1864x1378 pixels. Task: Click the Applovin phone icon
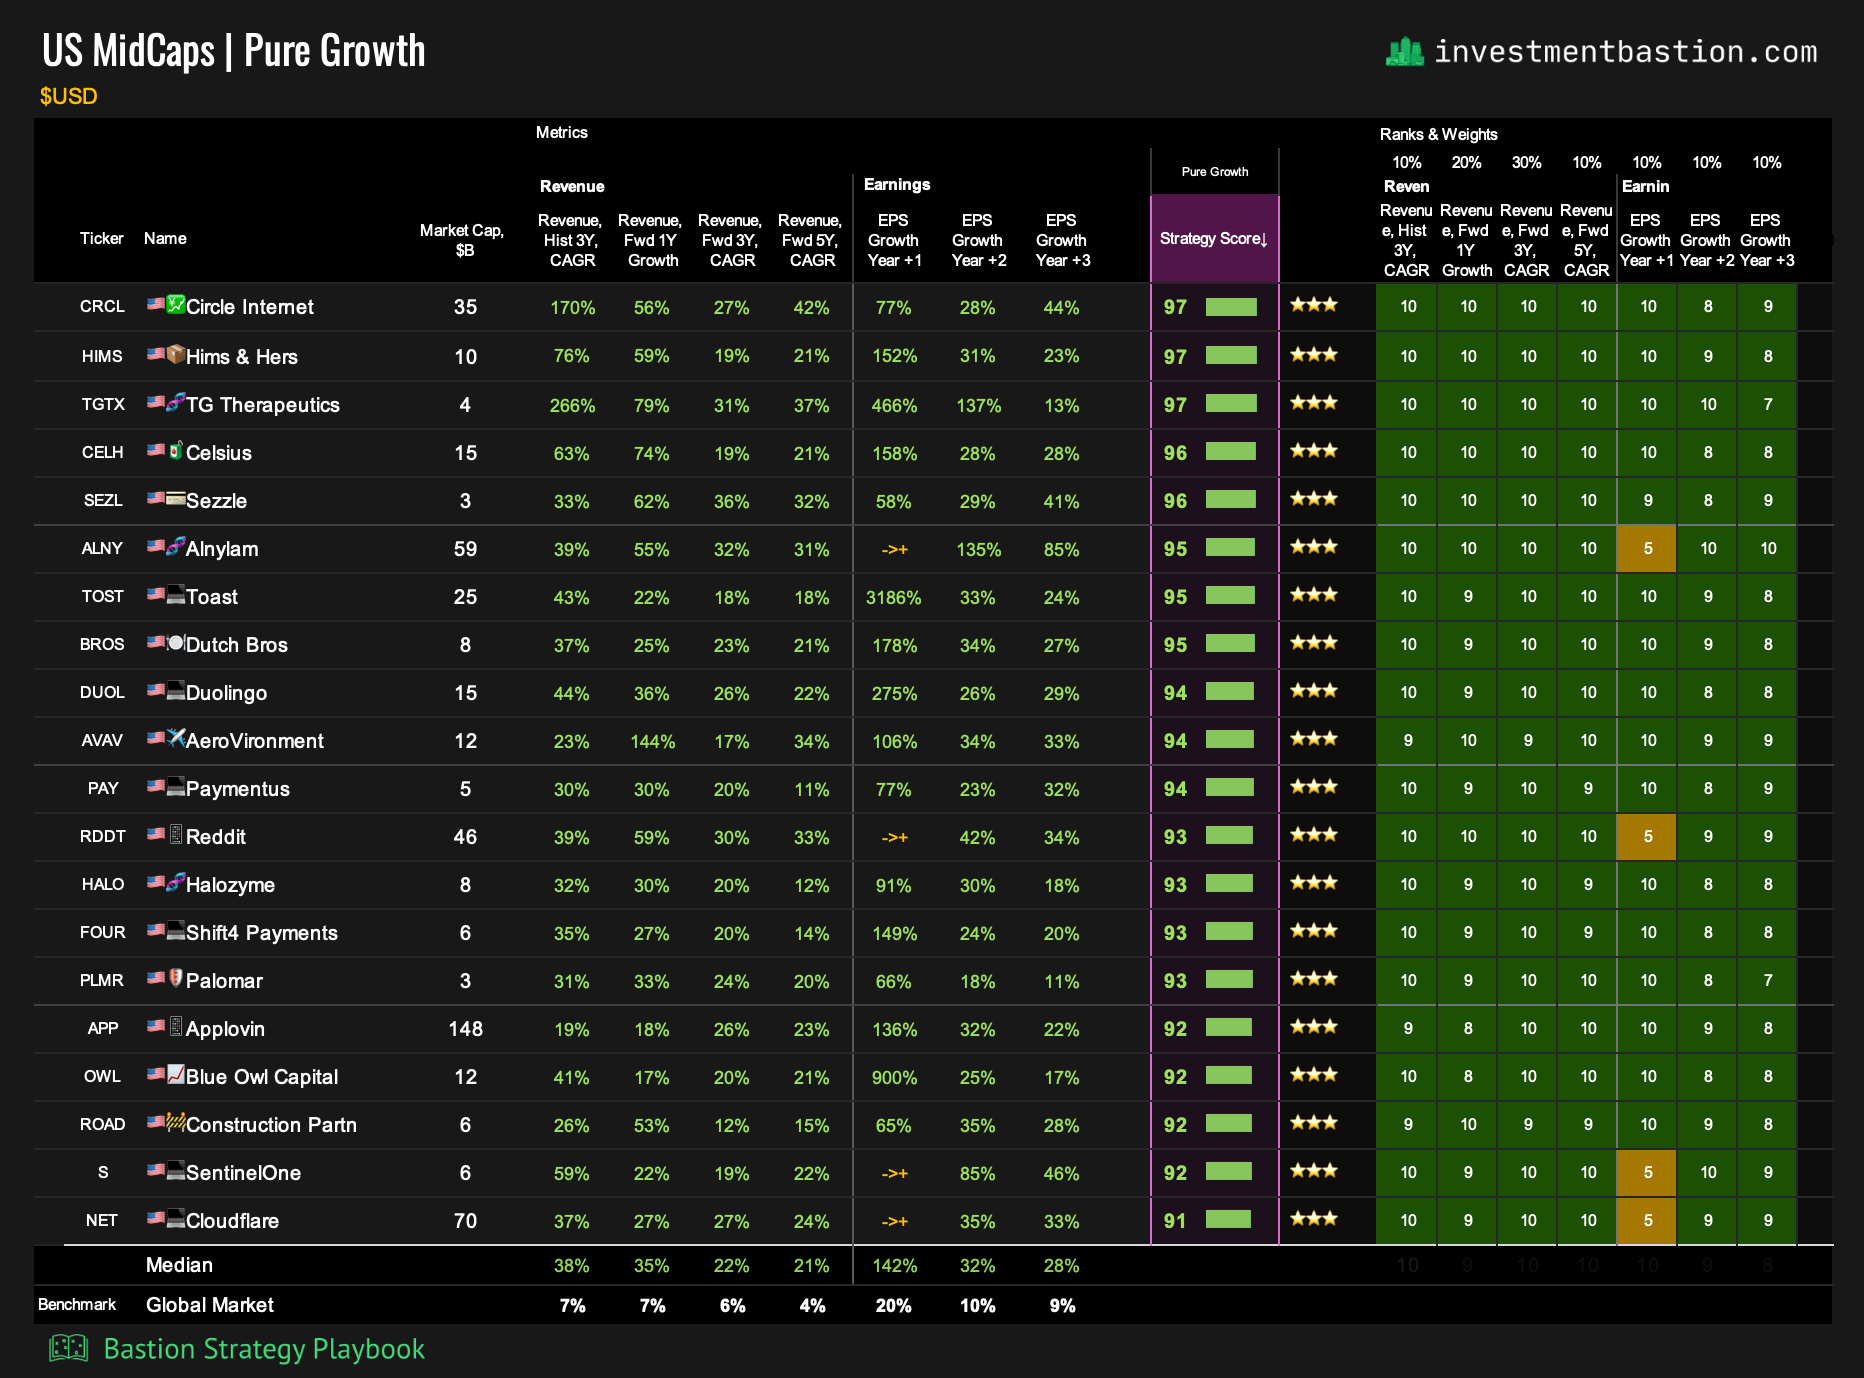pyautogui.click(x=176, y=1026)
